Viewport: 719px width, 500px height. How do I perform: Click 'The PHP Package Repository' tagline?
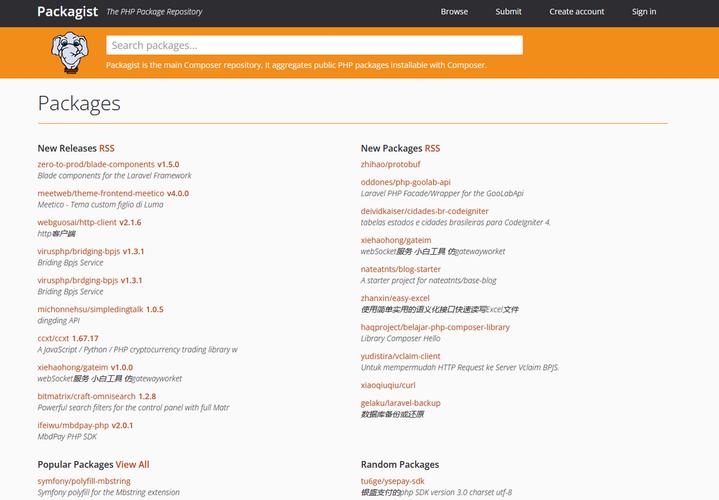(154, 12)
